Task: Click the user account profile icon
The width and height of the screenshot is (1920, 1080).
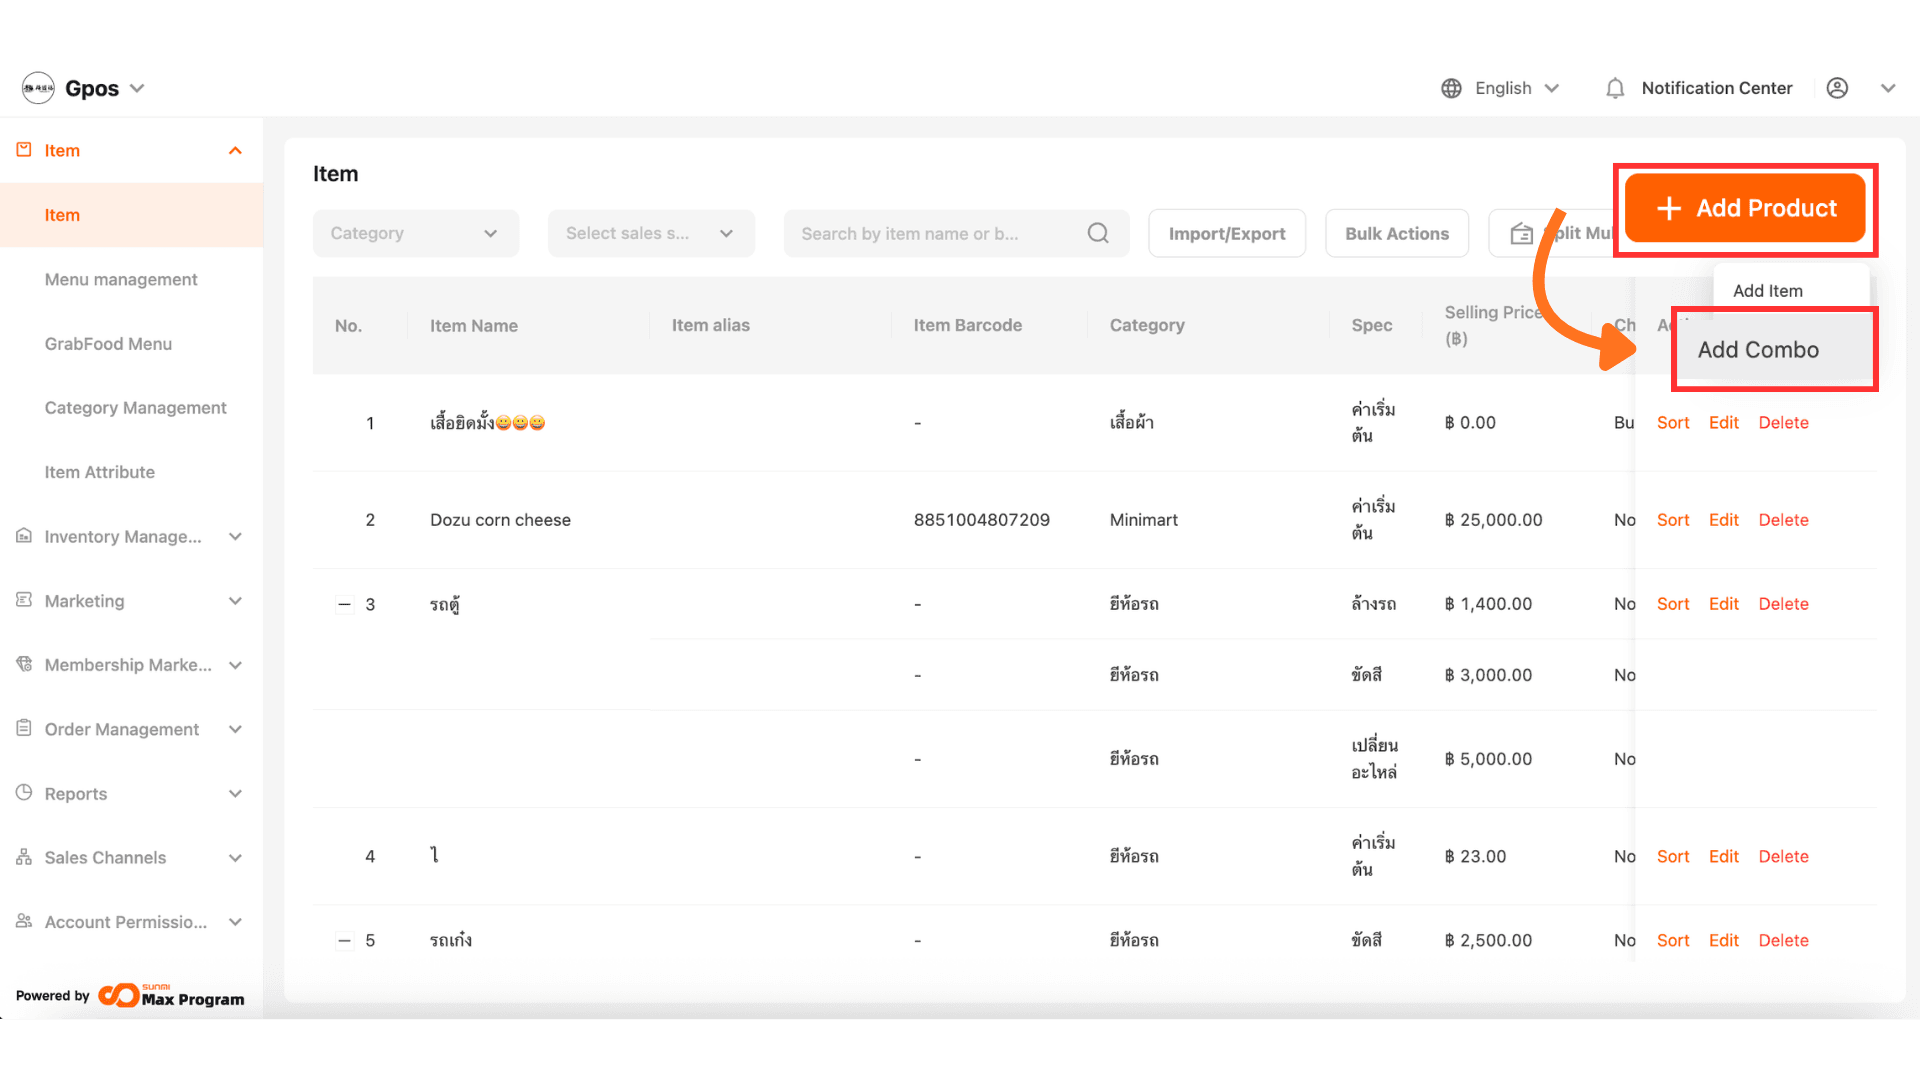Action: click(1837, 88)
